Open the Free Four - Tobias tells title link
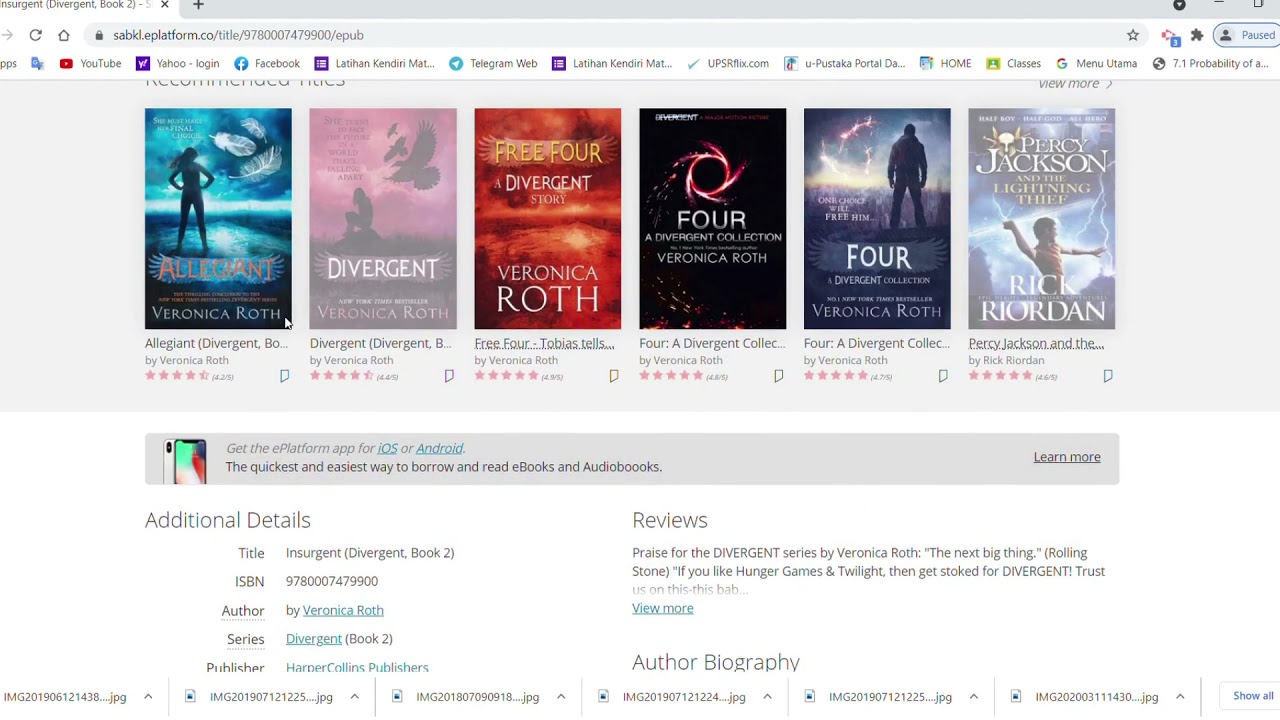The width and height of the screenshot is (1280, 720). click(544, 343)
